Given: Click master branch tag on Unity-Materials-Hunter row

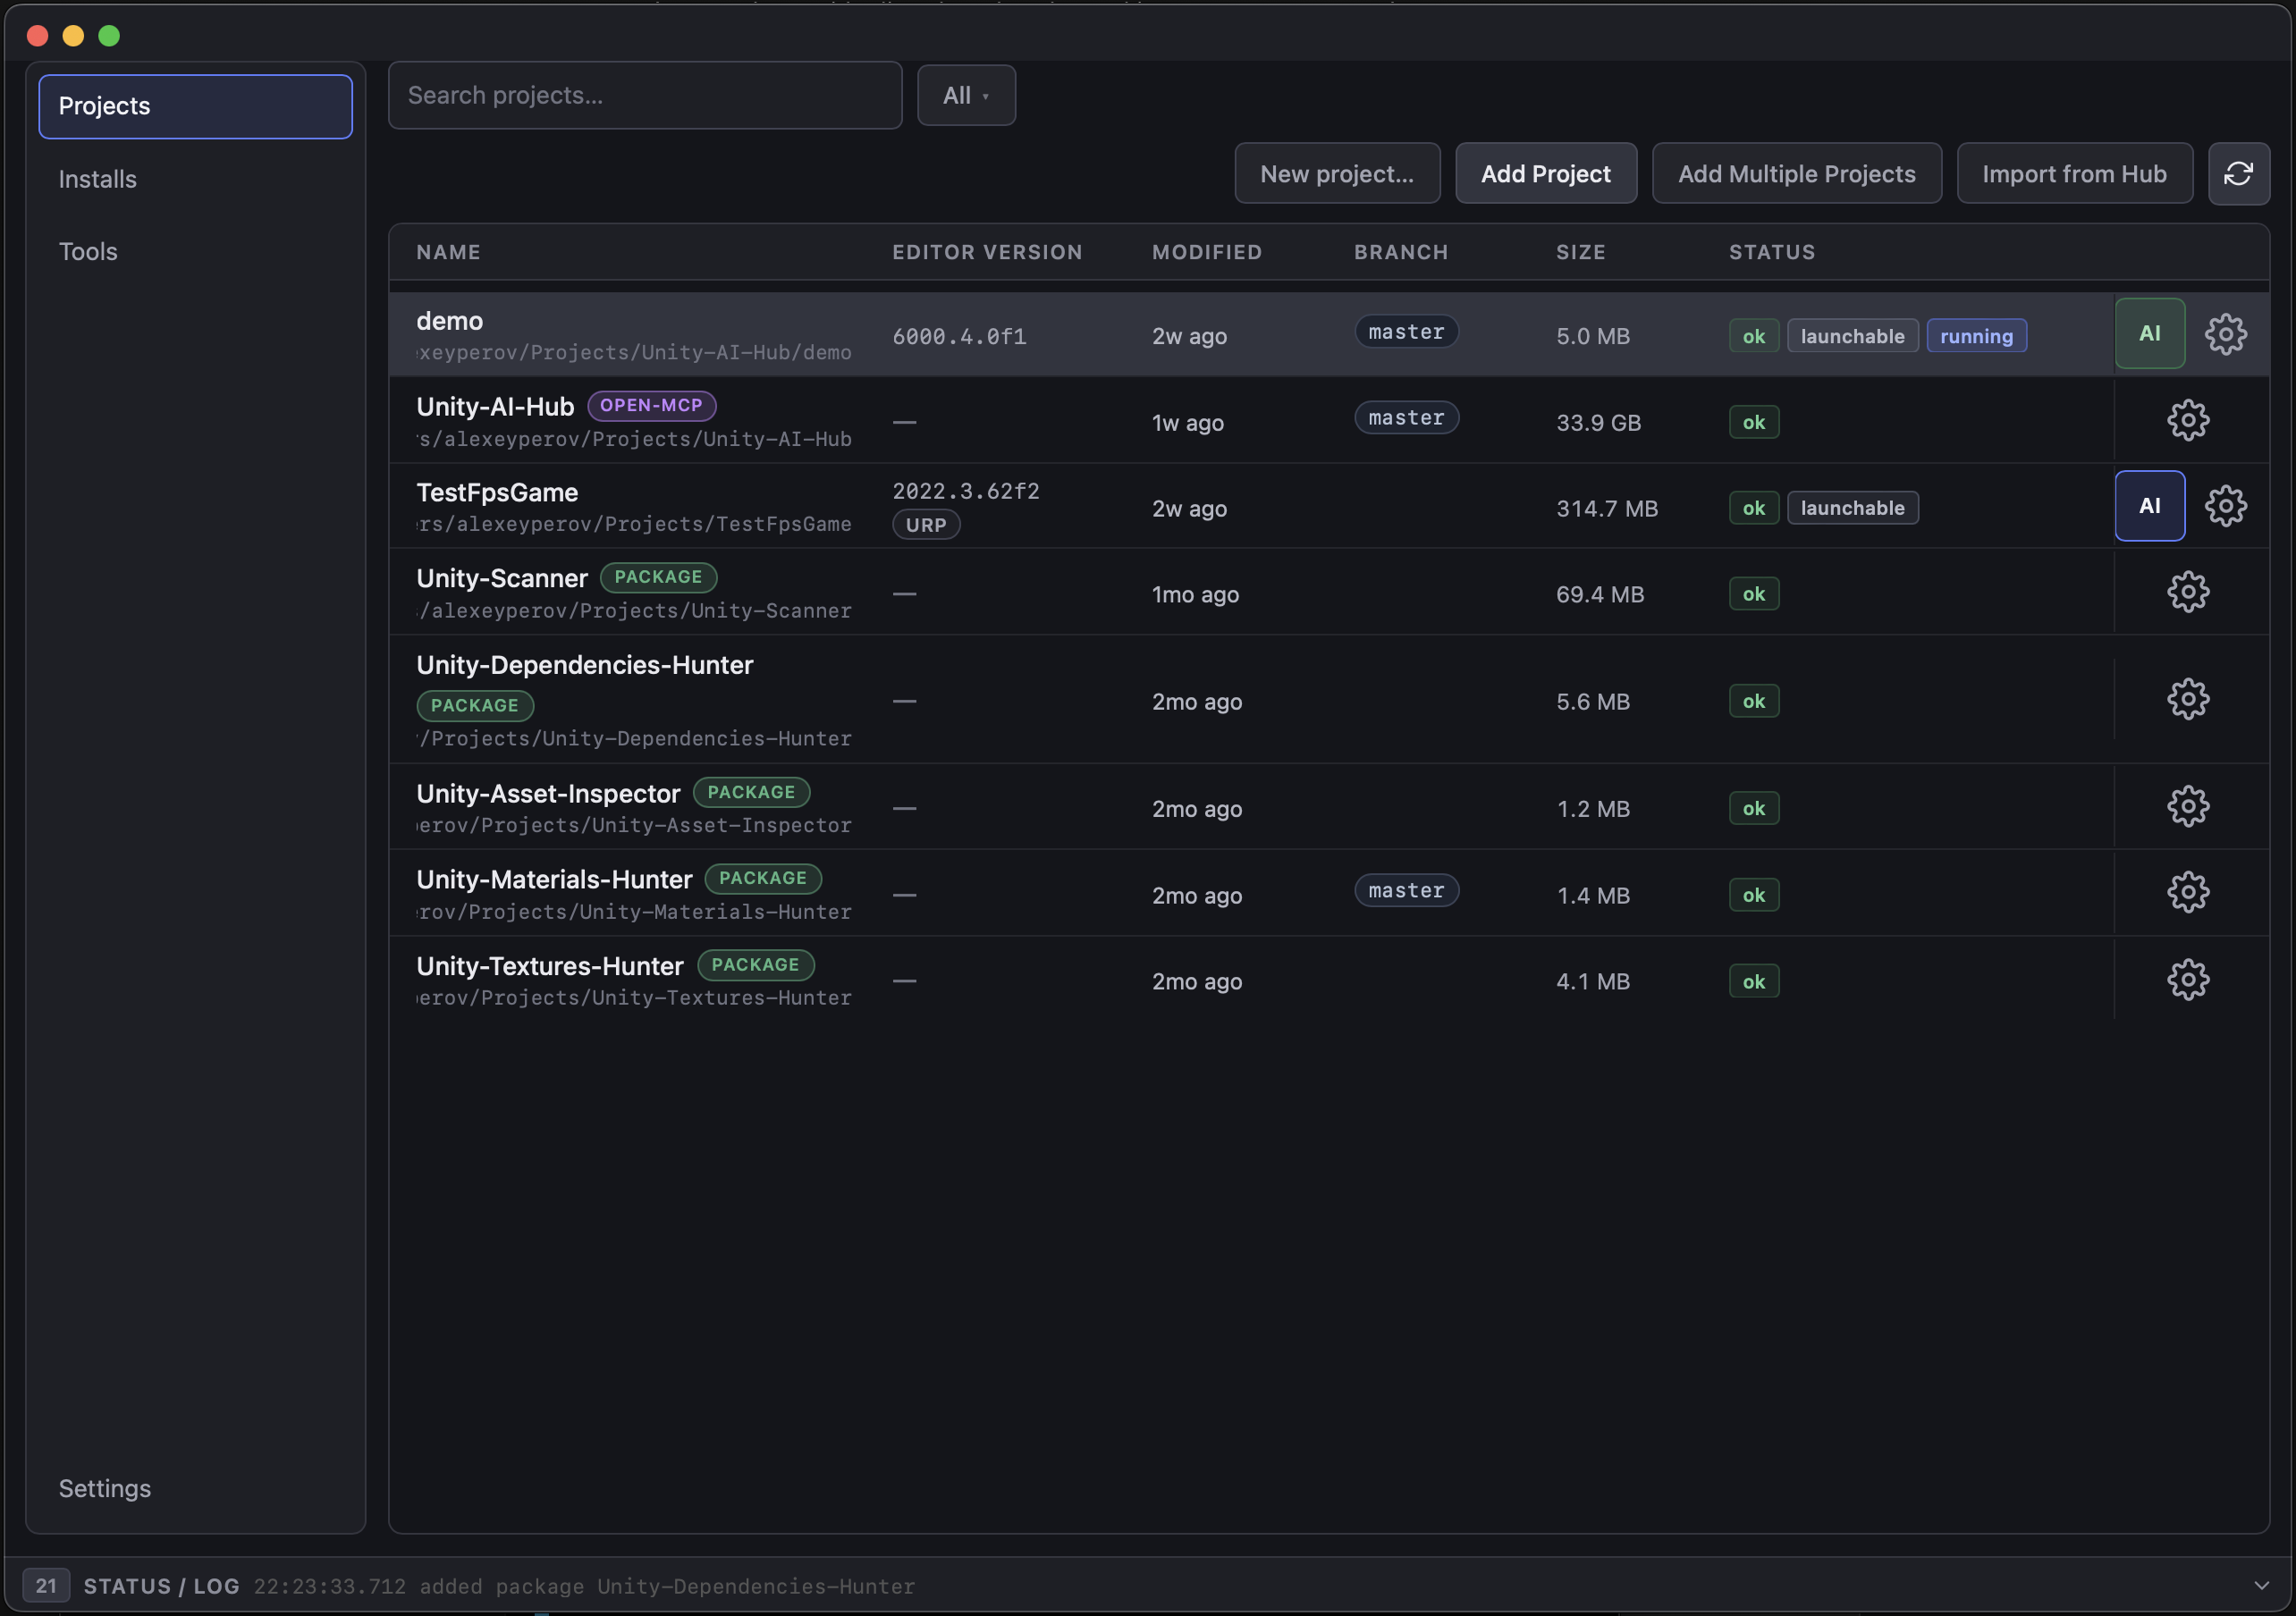Looking at the screenshot, I should [1406, 891].
